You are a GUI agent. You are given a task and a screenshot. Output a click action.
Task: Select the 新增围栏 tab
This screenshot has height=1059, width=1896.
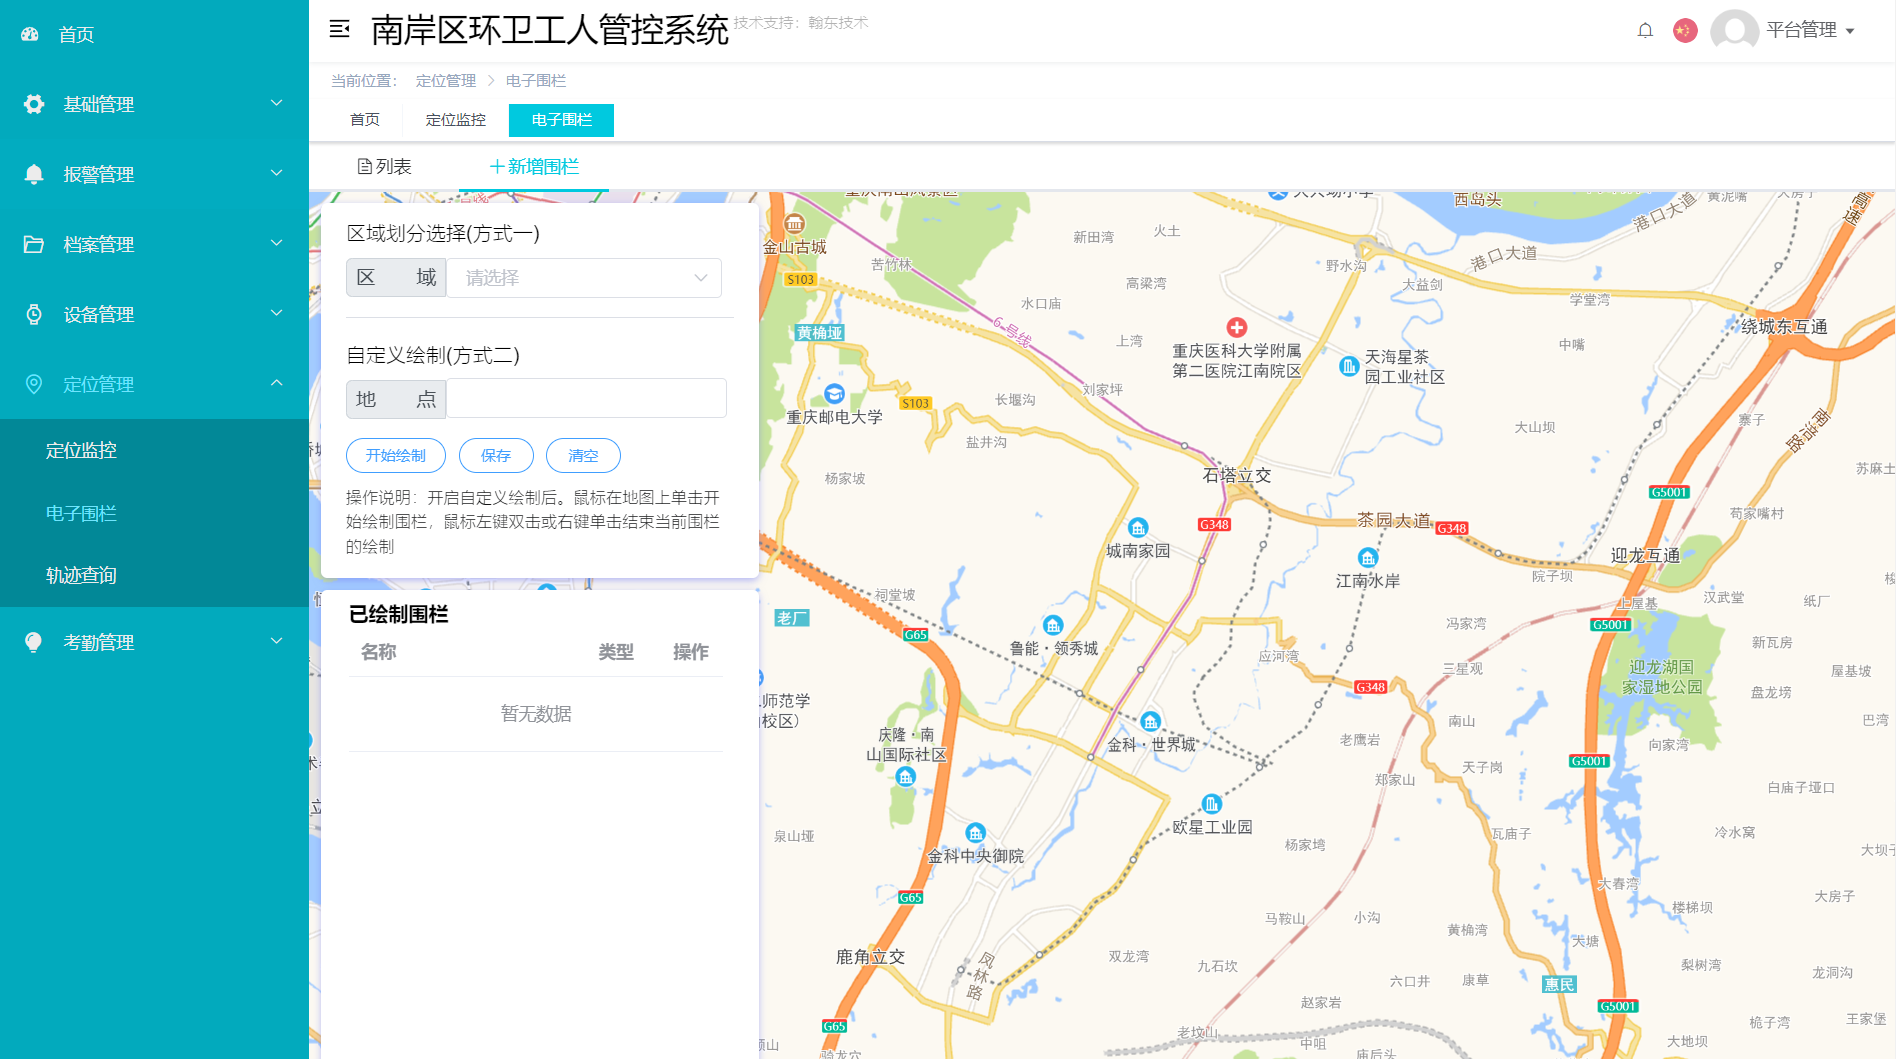coord(534,167)
